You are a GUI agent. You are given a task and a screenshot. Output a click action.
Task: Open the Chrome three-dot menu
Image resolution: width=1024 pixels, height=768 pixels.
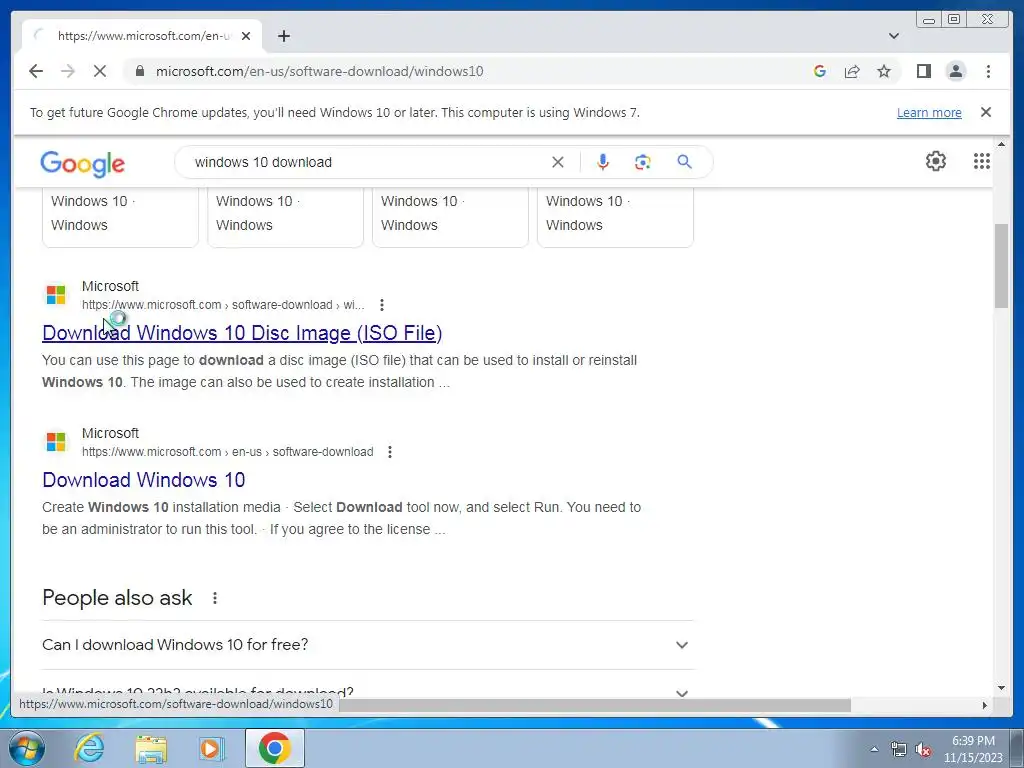click(988, 71)
